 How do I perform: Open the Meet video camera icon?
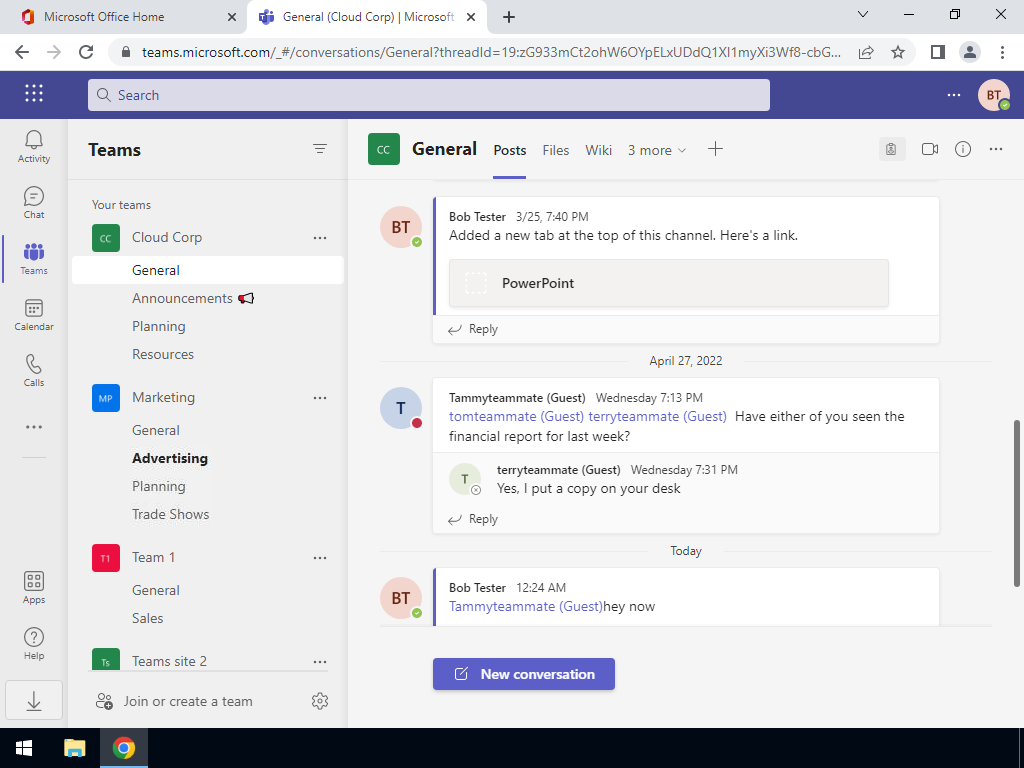pyautogui.click(x=930, y=150)
